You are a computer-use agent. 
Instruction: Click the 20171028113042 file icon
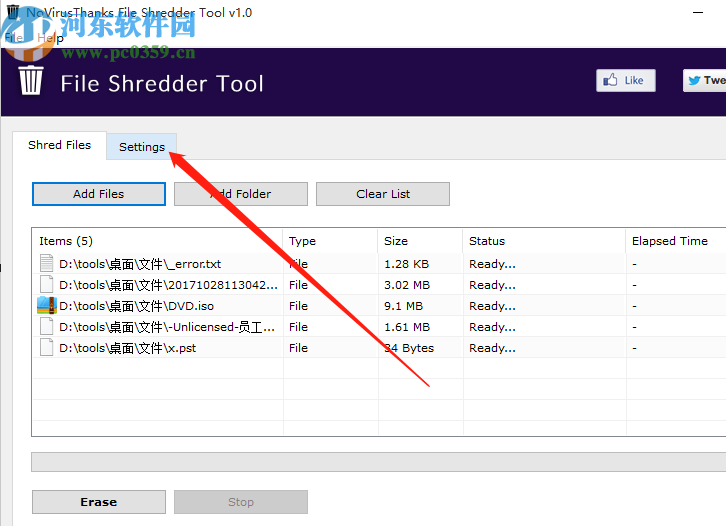point(46,285)
